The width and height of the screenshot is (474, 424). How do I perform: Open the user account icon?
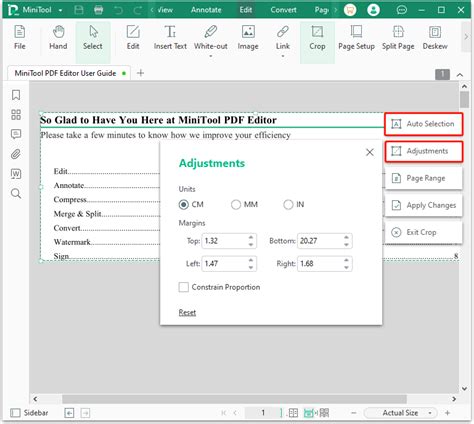click(373, 10)
